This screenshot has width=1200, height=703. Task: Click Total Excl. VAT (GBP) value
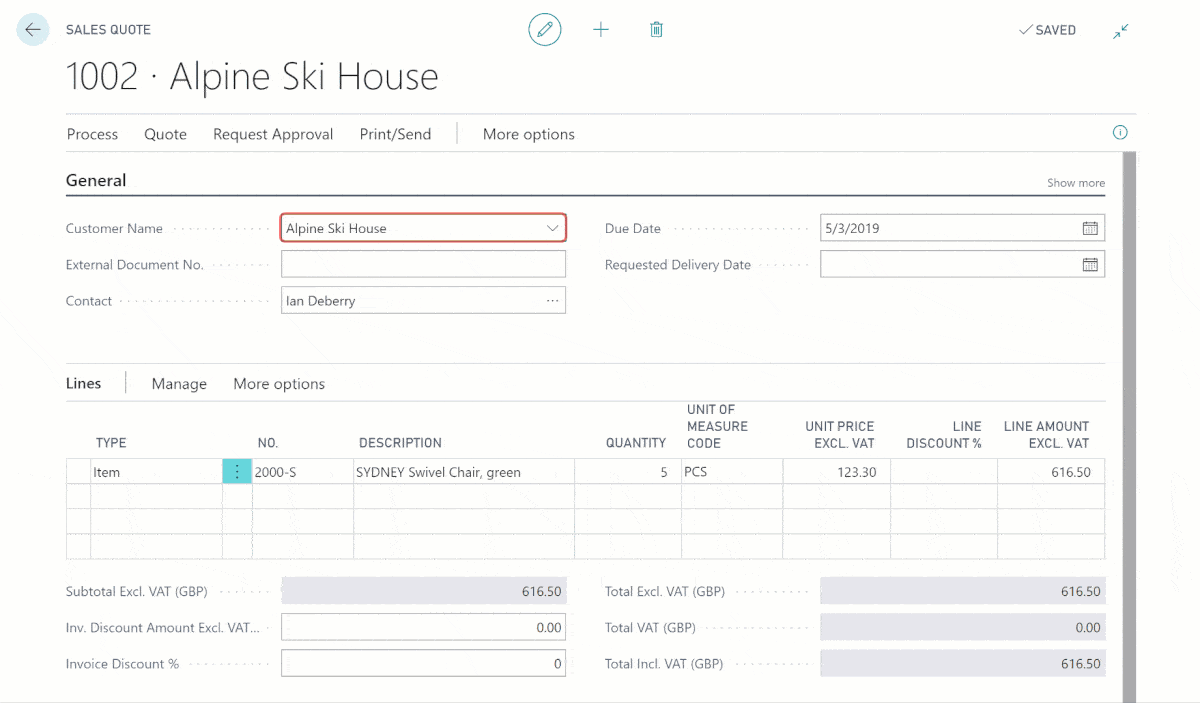coord(963,591)
